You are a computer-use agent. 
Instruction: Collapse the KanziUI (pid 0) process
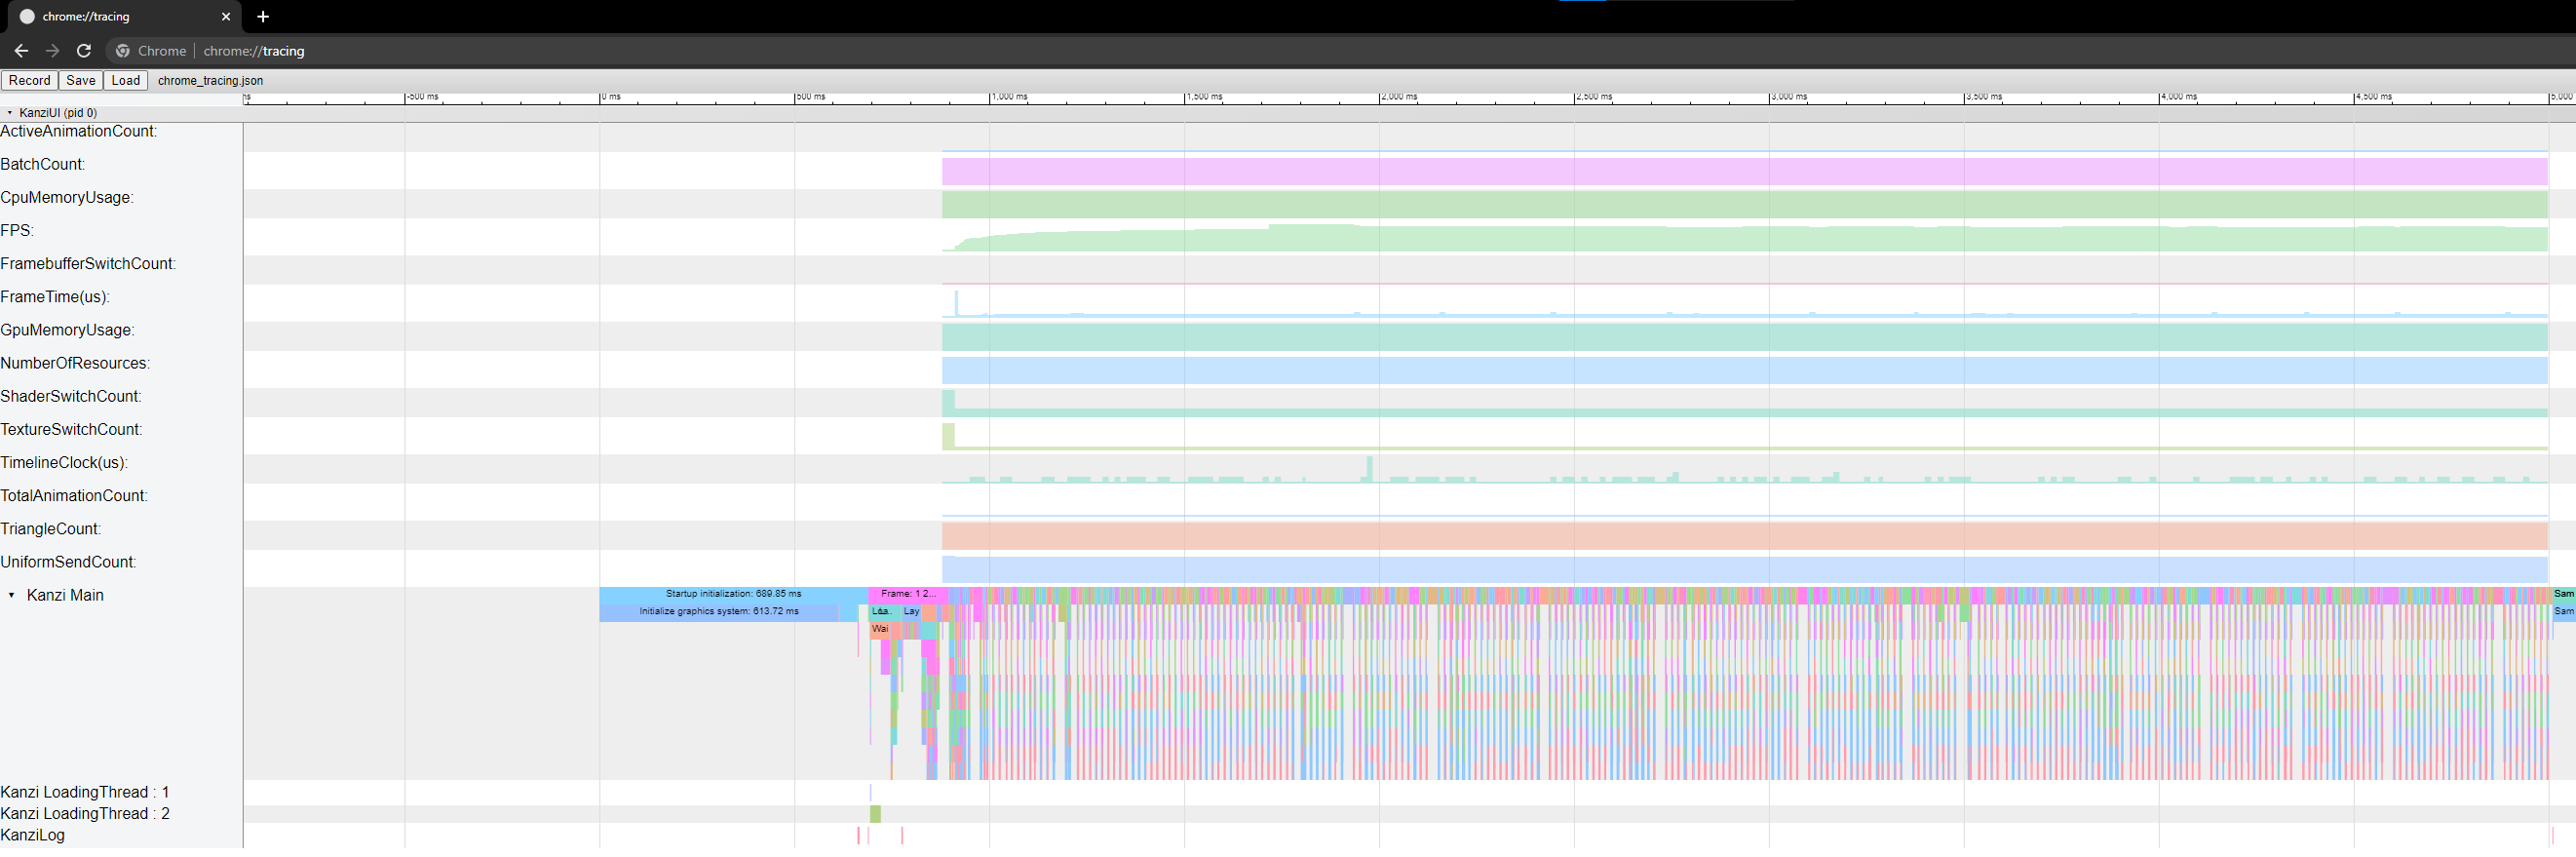(x=10, y=114)
